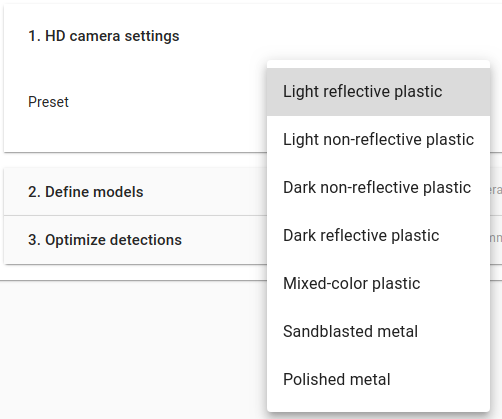Select Sandblasted metal from preset list
Screen dimensions: 502x419
[x=378, y=332]
